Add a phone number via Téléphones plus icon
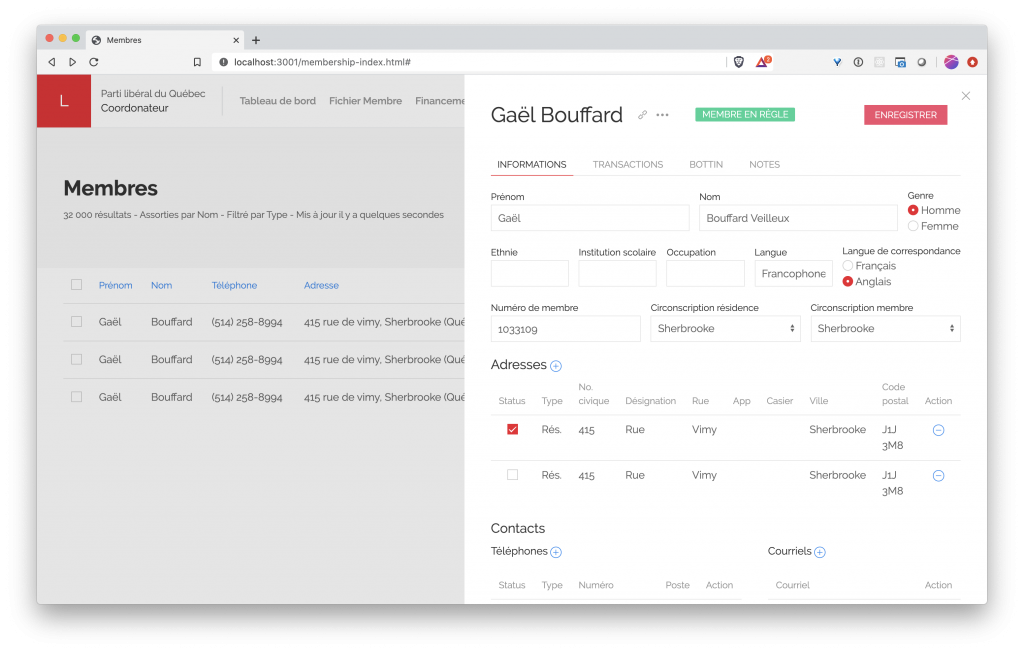 (556, 552)
